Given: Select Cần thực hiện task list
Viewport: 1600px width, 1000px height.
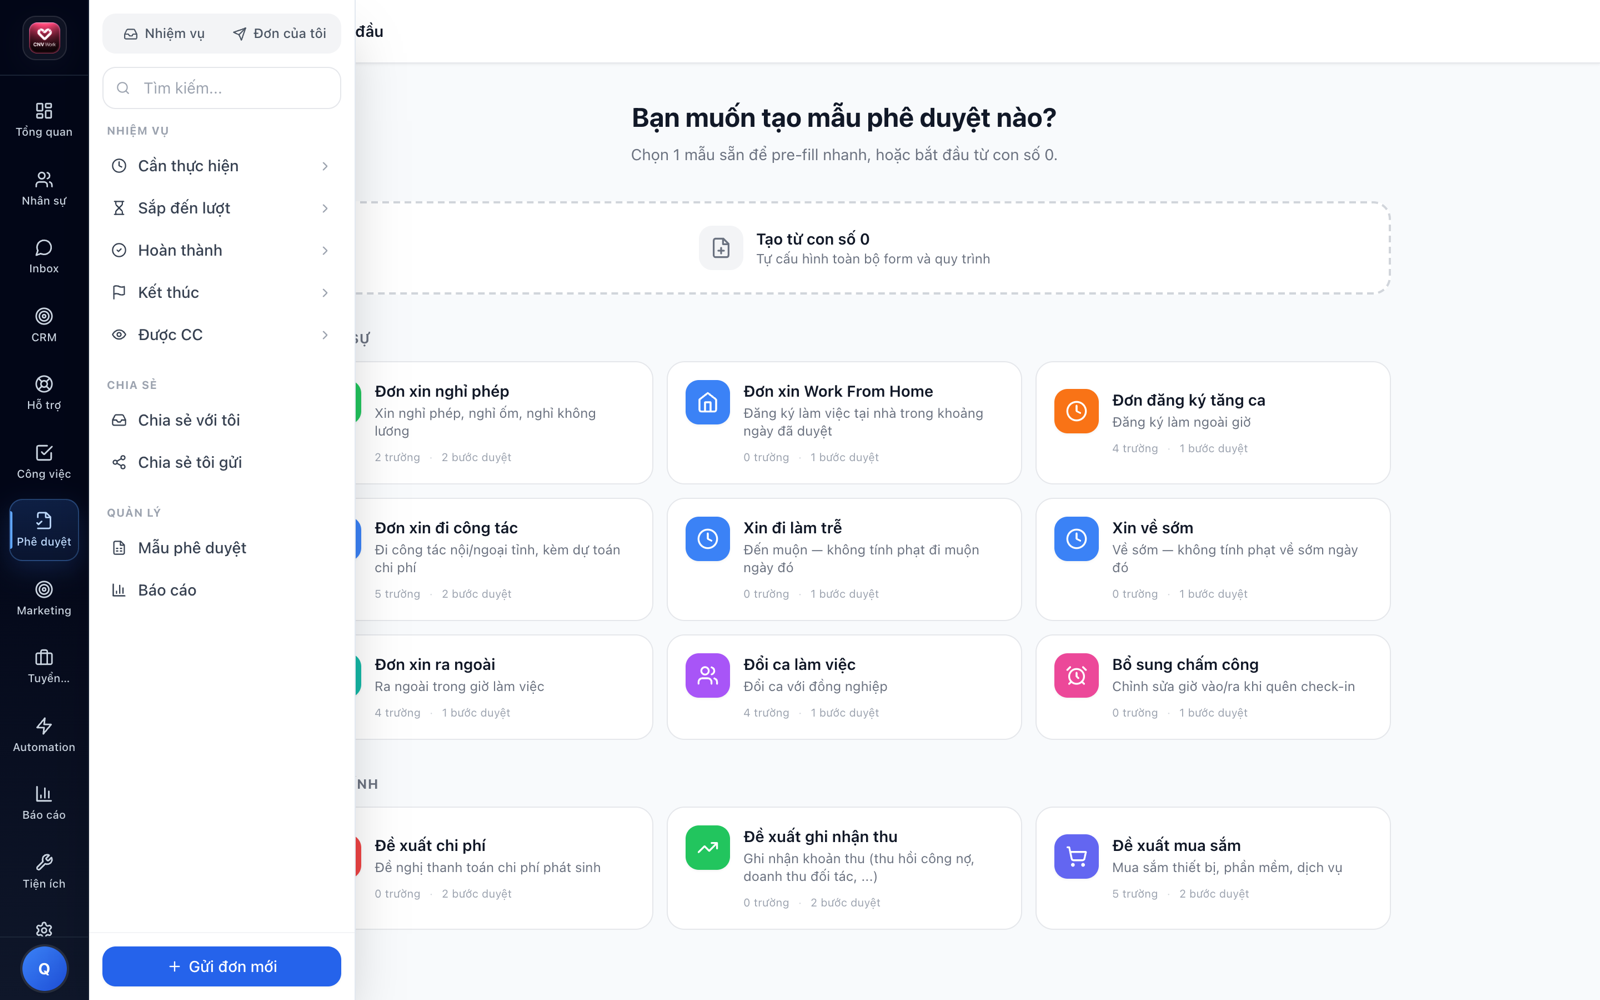Looking at the screenshot, I should coord(221,166).
